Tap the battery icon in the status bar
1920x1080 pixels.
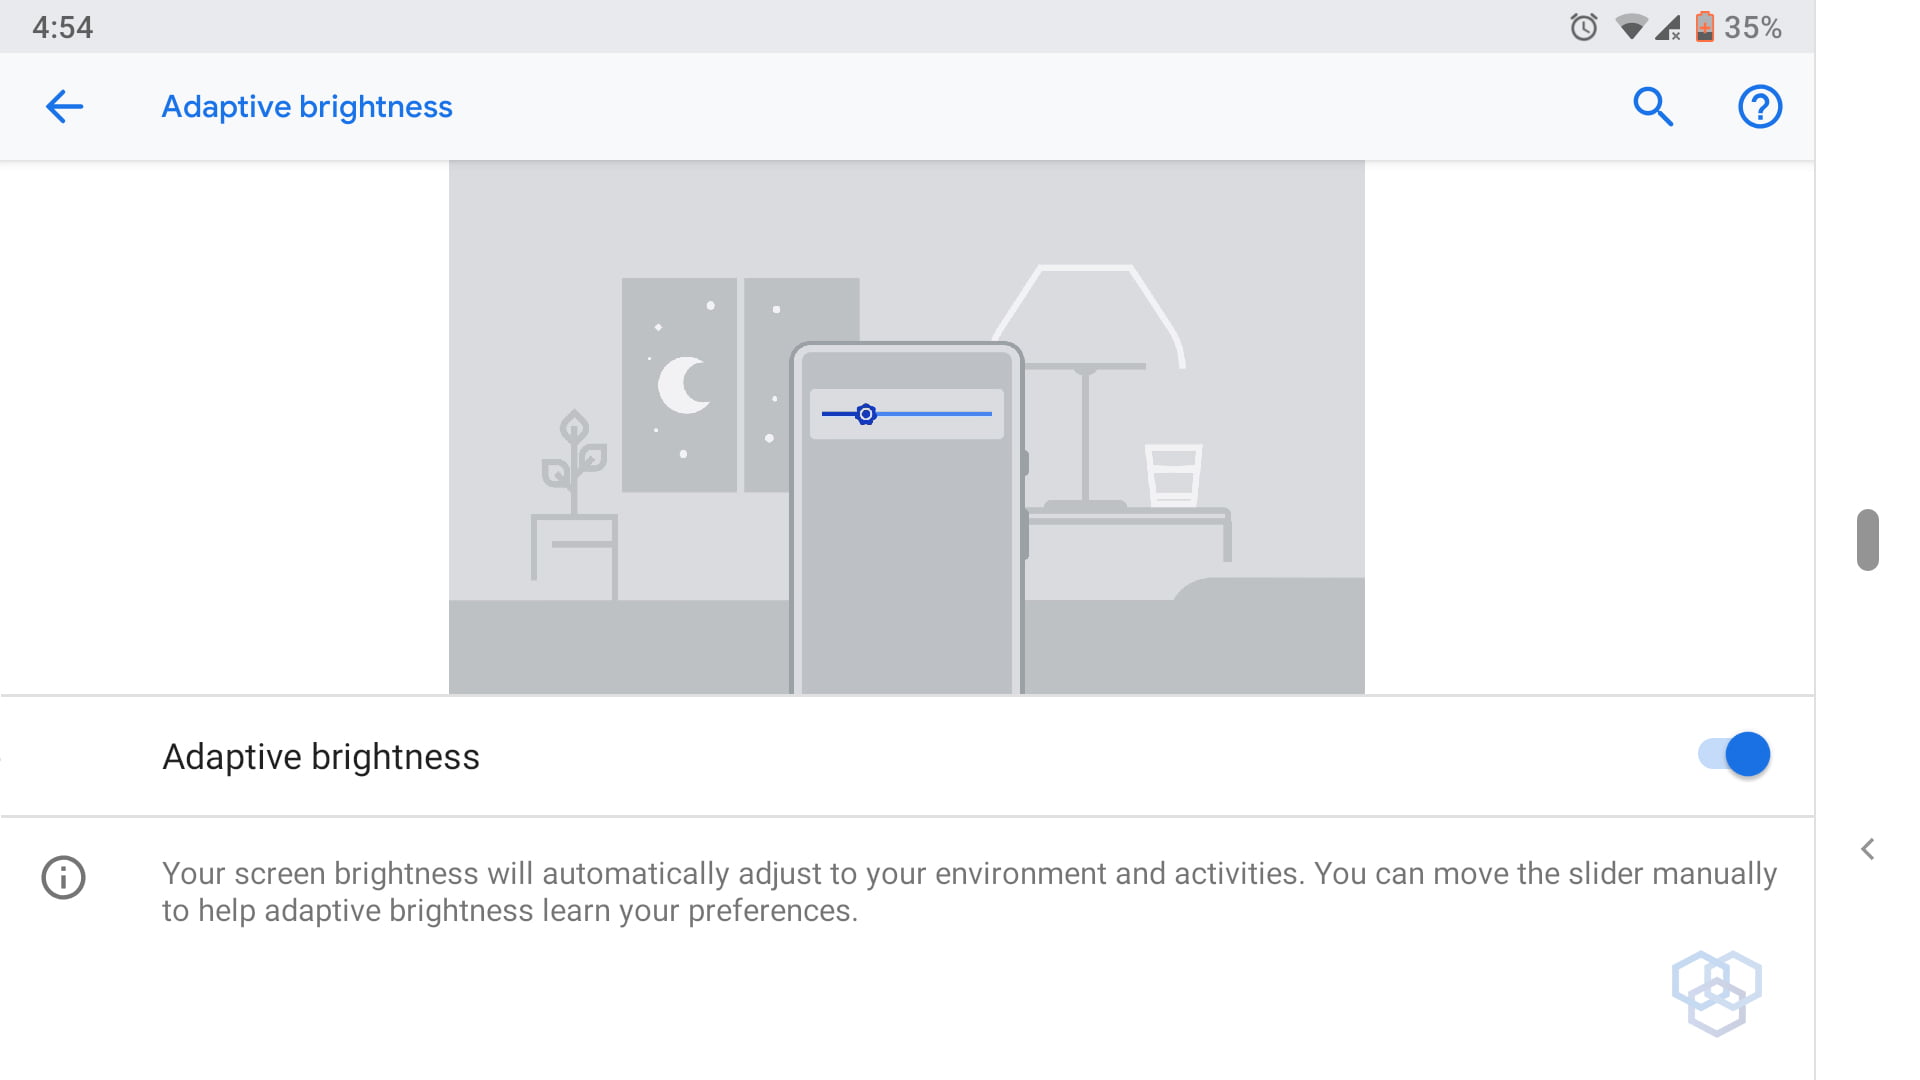(x=1705, y=27)
